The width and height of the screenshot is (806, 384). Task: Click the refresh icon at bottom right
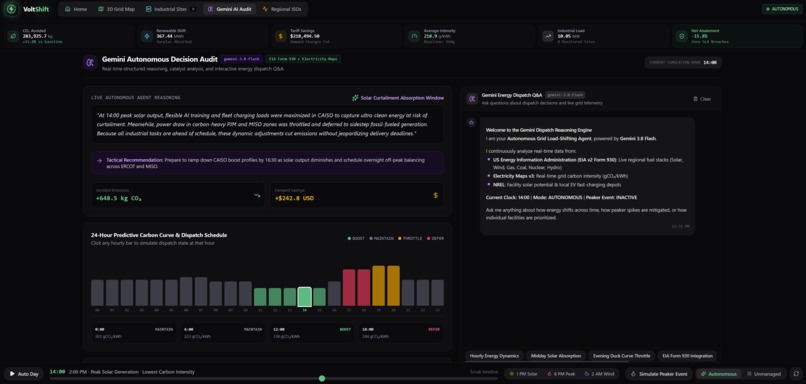796,374
